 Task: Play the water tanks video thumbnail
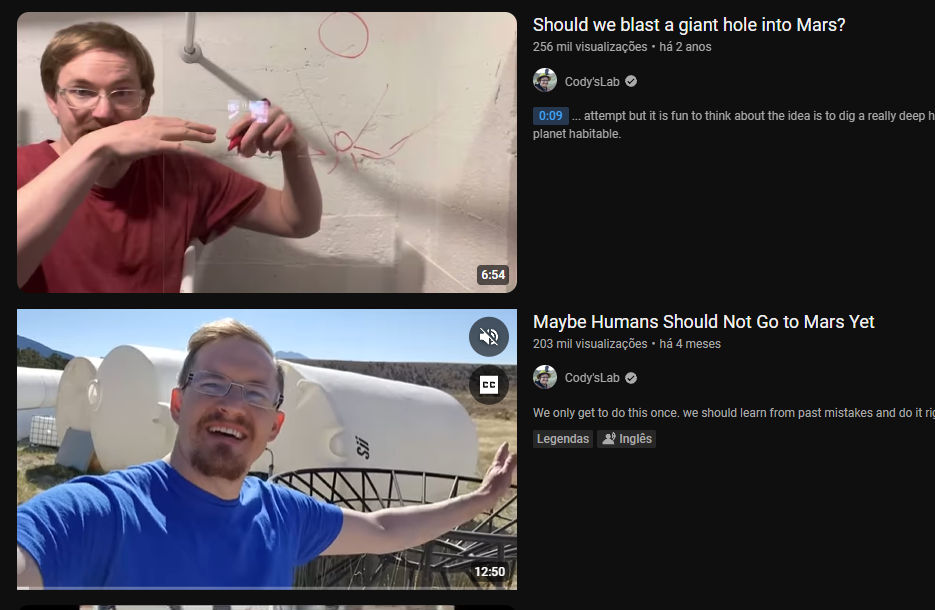[267, 449]
